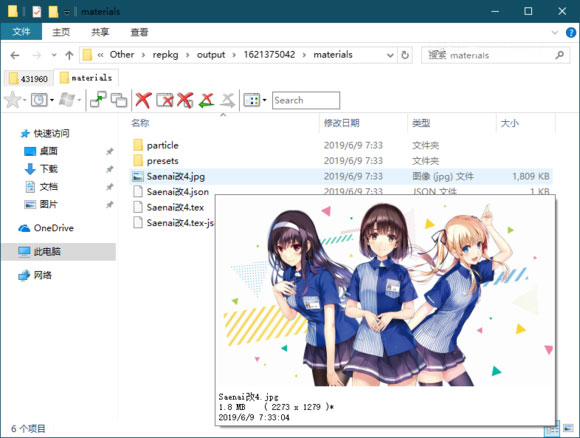The height and width of the screenshot is (438, 580).
Task: Sort by the 修改日期 column header
Action: (341, 123)
